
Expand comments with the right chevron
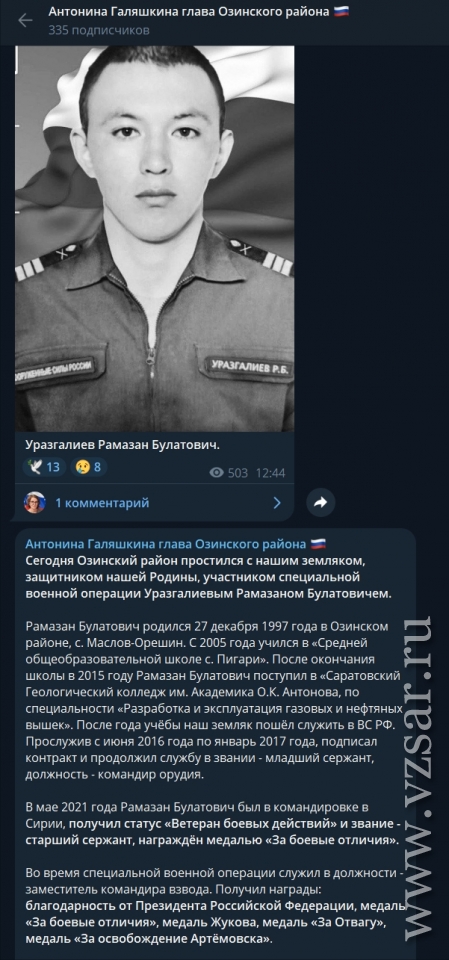point(277,503)
